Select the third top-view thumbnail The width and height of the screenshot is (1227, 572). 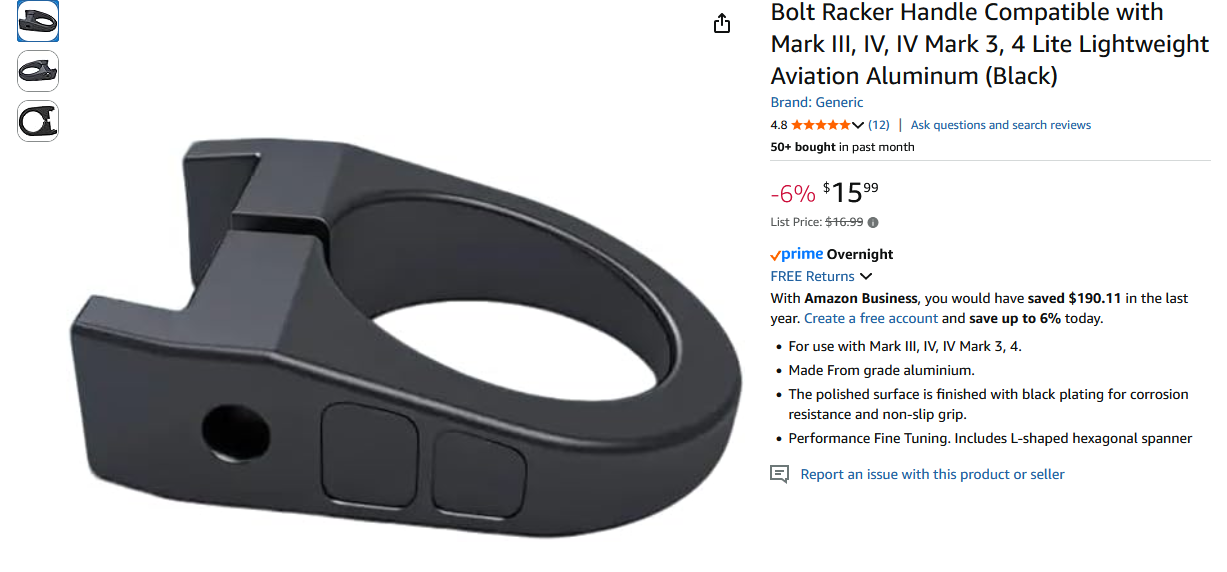(38, 121)
